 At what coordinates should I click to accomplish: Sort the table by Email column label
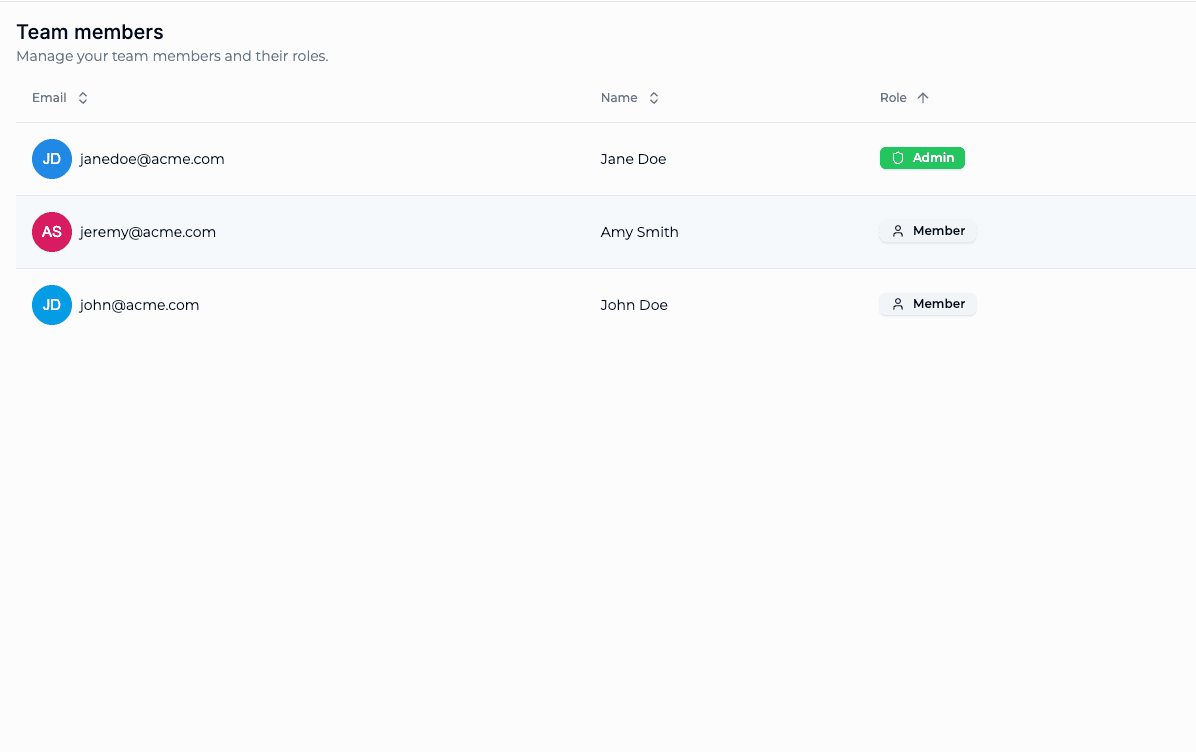click(x=49, y=98)
